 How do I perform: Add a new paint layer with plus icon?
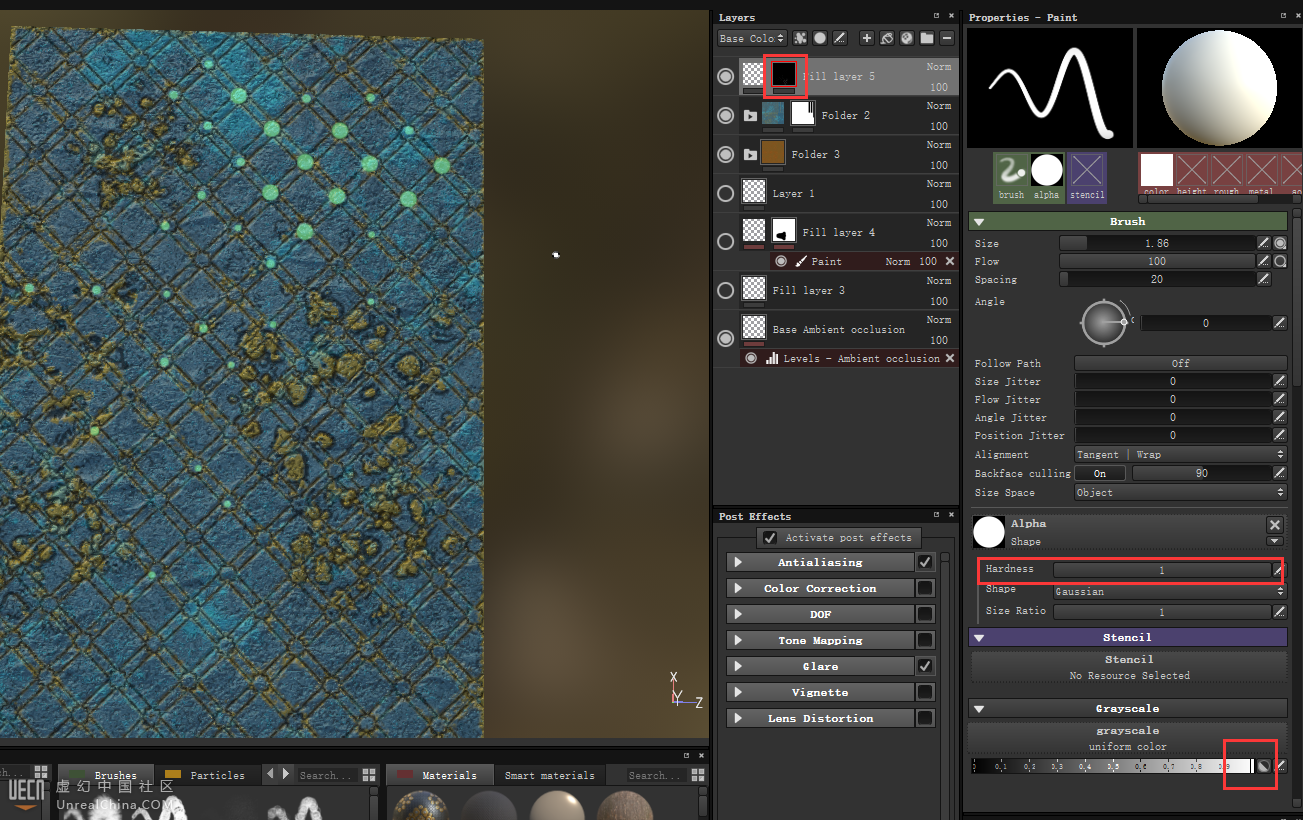point(867,38)
